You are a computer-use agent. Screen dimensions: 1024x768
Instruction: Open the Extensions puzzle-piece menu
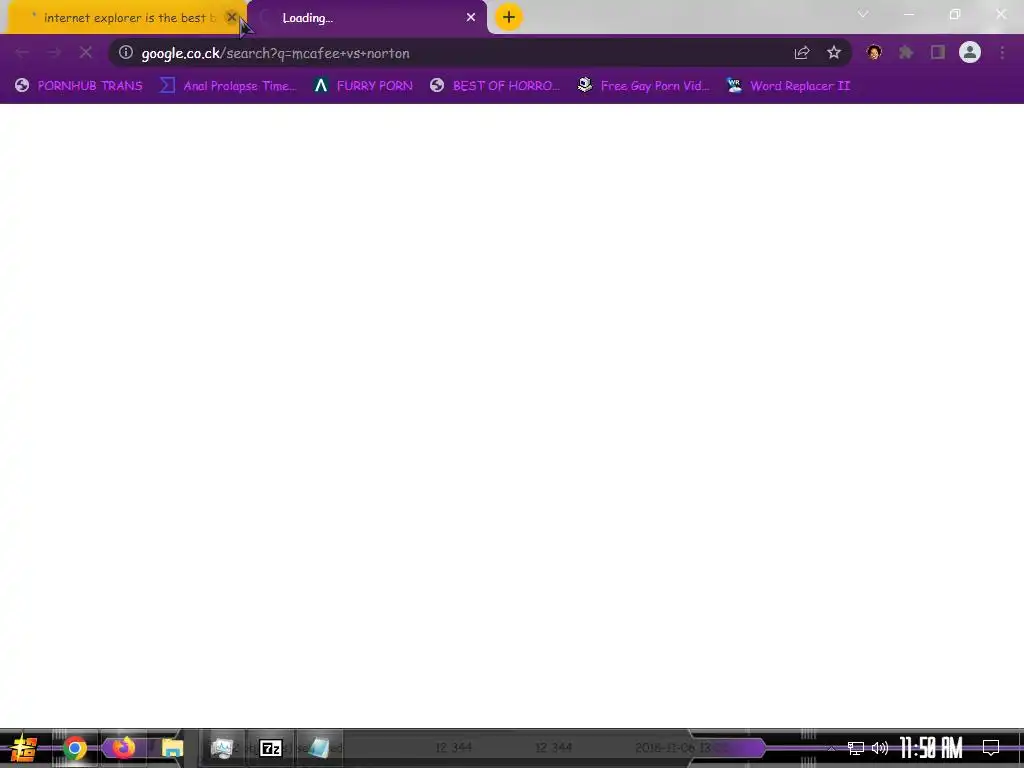(x=906, y=52)
